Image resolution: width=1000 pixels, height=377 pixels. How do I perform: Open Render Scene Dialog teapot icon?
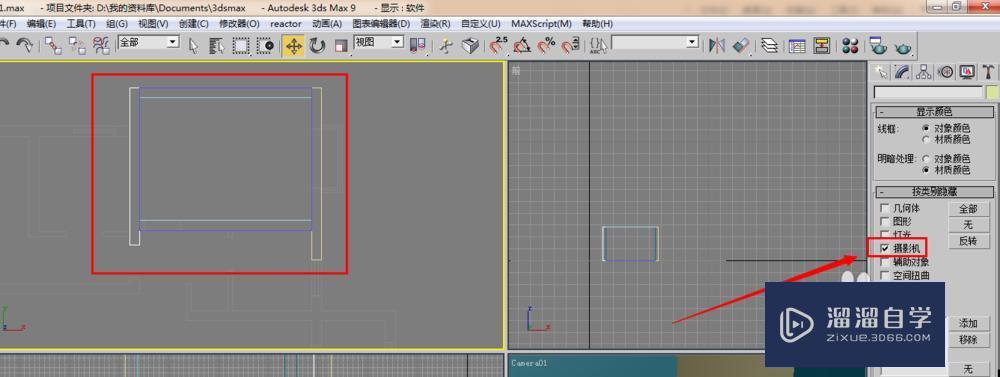pyautogui.click(x=879, y=45)
